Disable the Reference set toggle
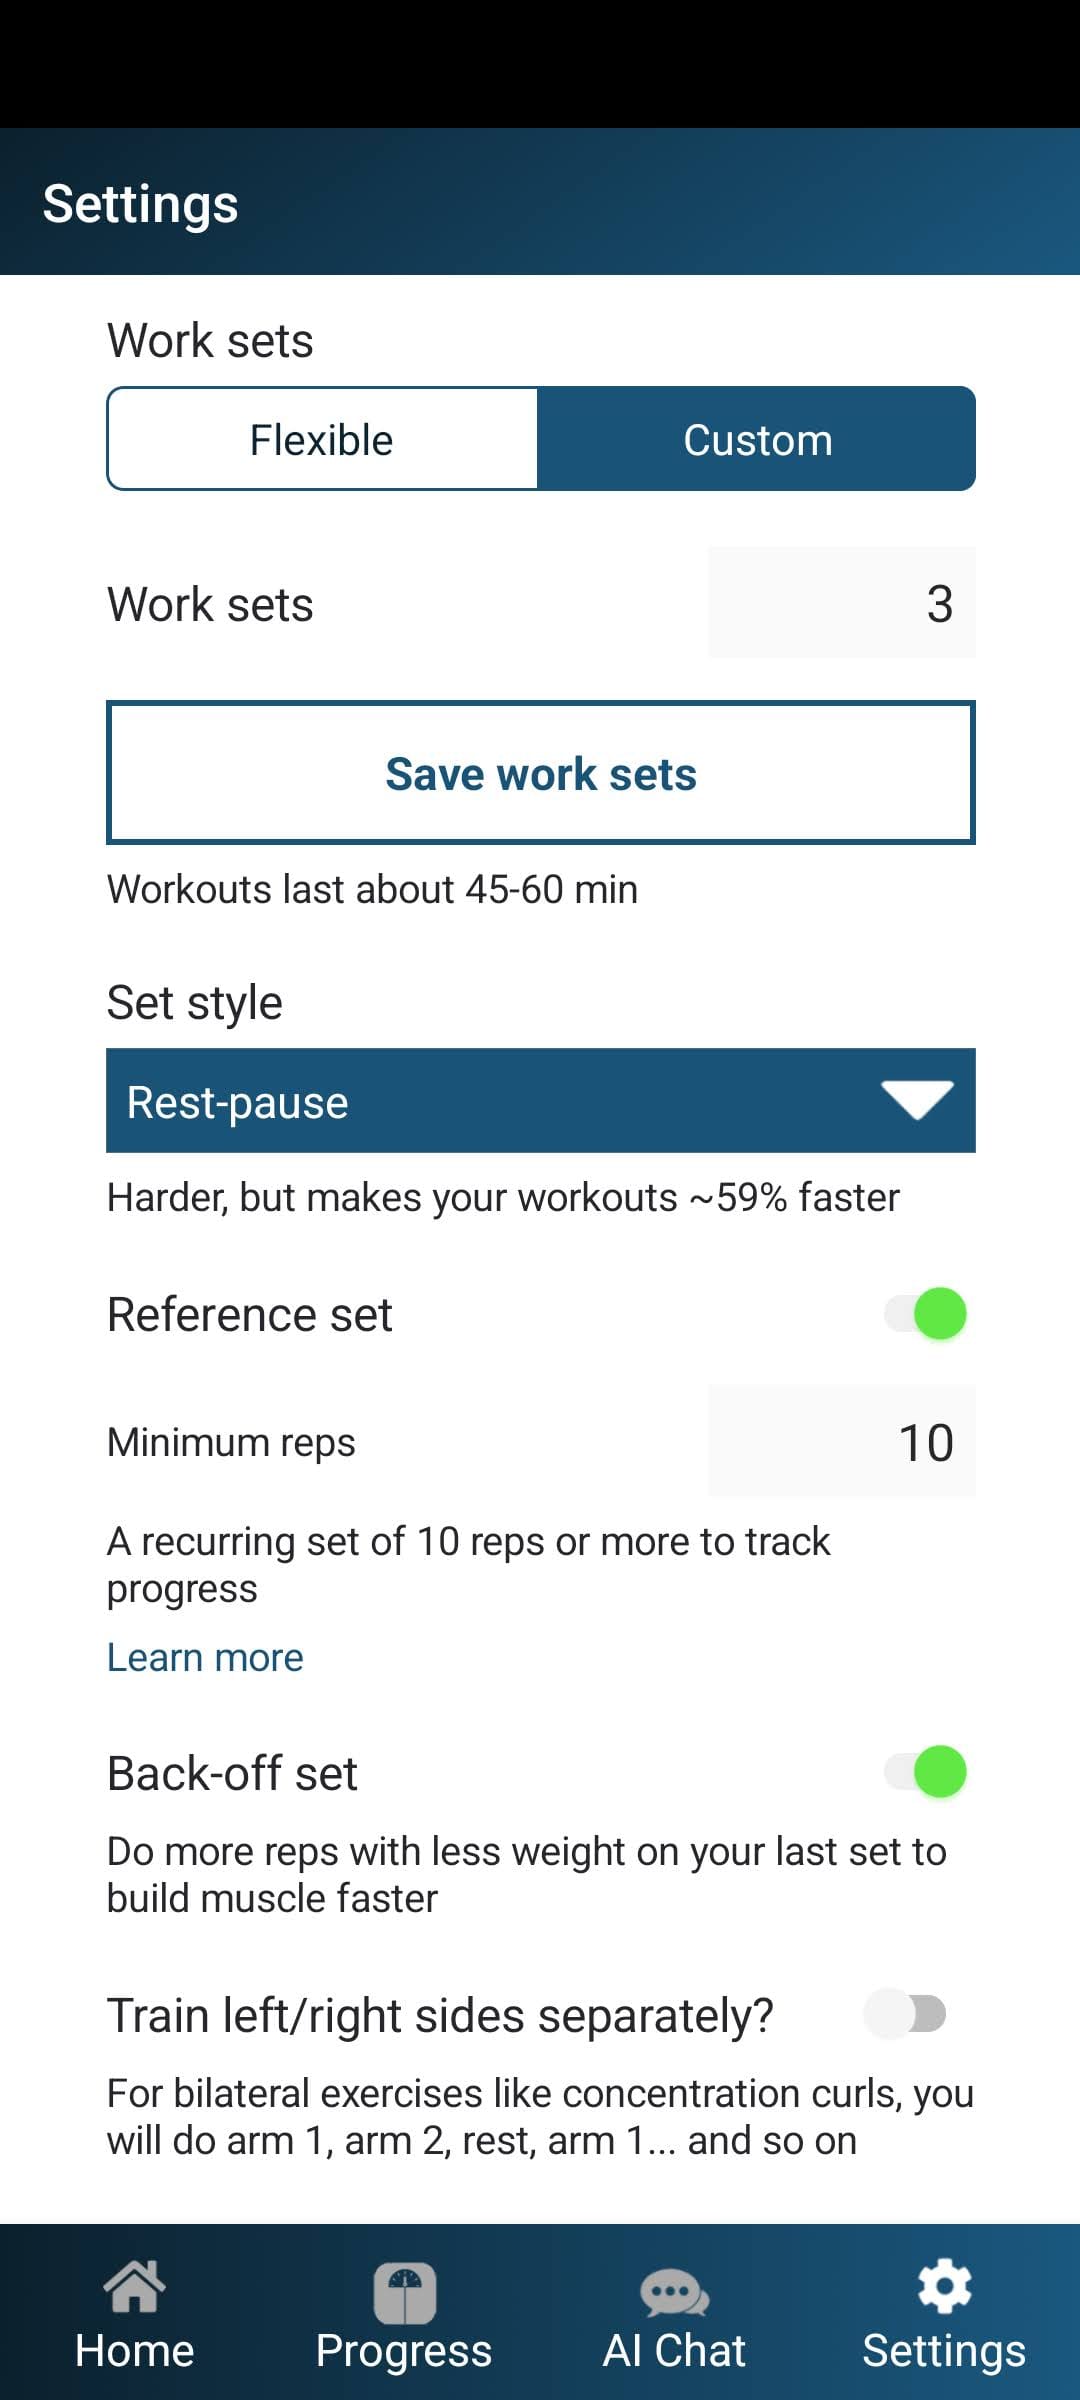 (x=925, y=1314)
